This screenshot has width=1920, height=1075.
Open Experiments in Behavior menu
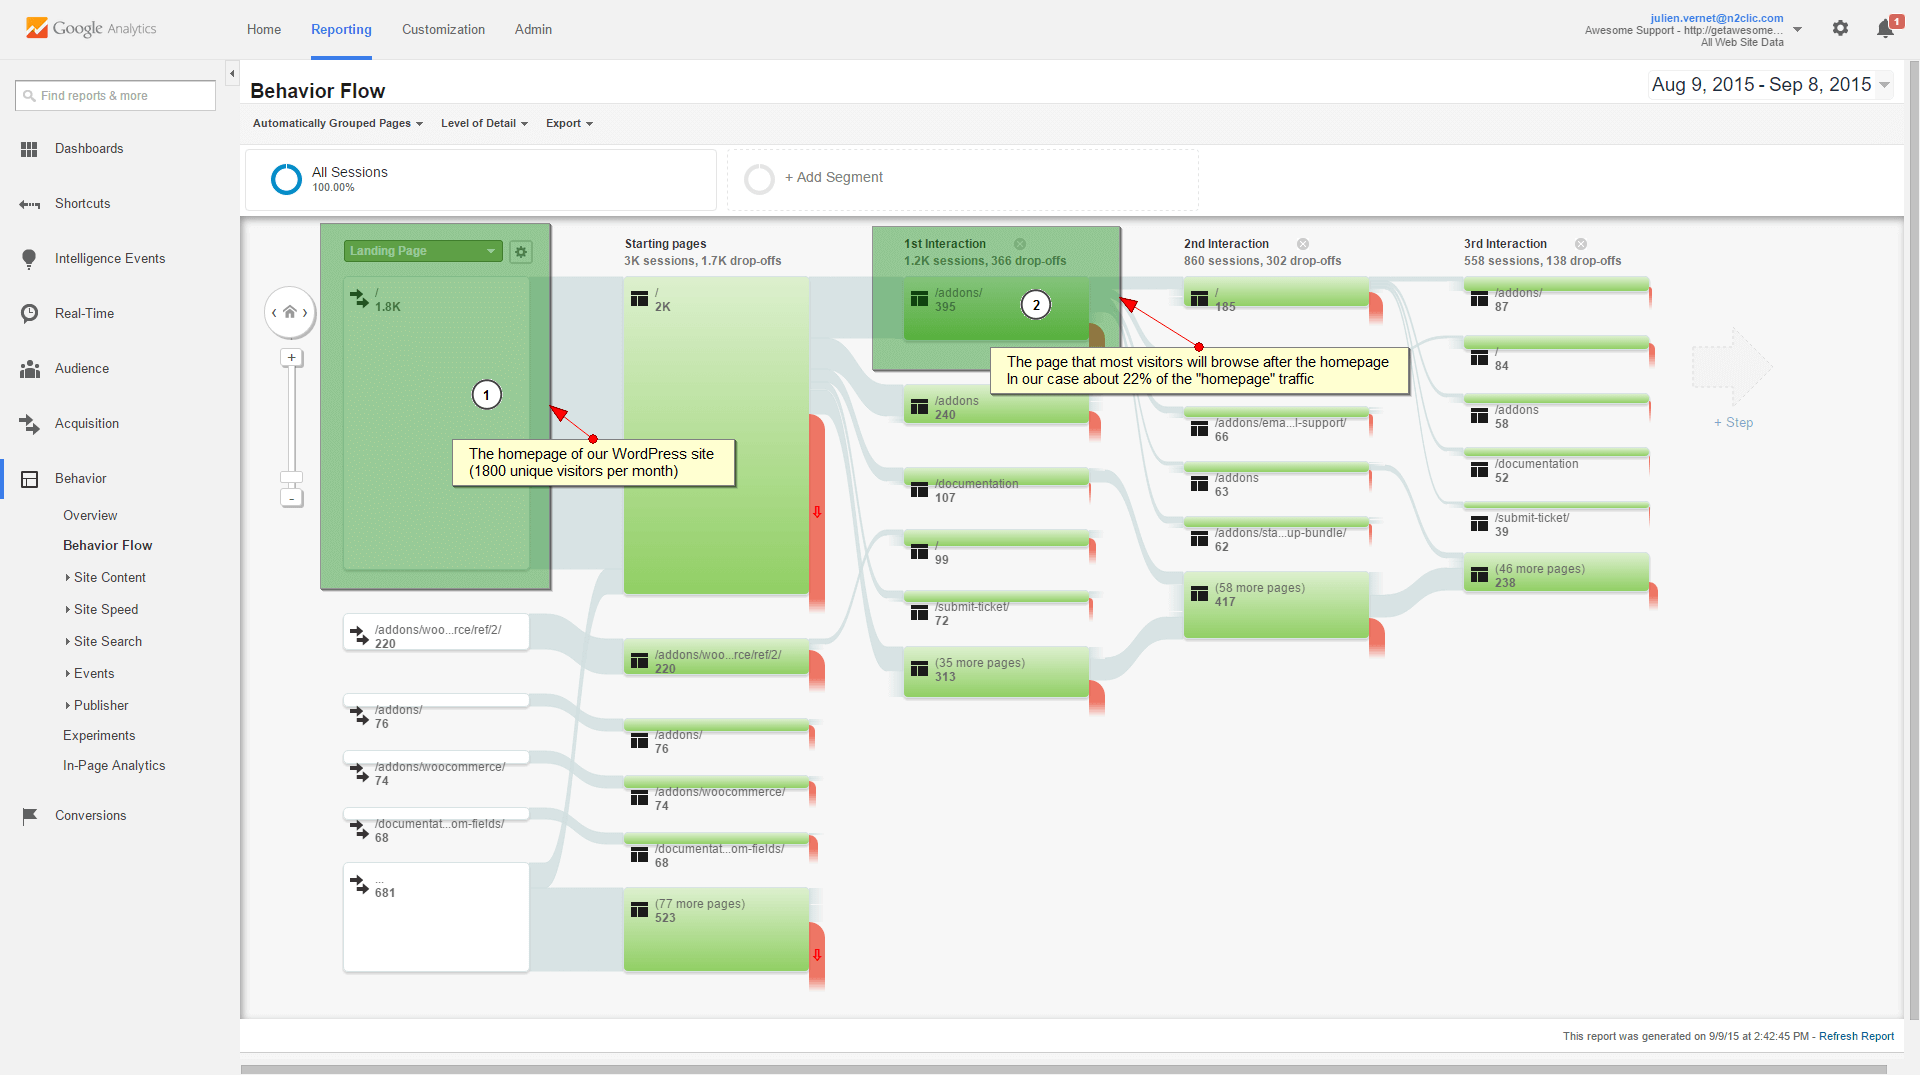[99, 736]
